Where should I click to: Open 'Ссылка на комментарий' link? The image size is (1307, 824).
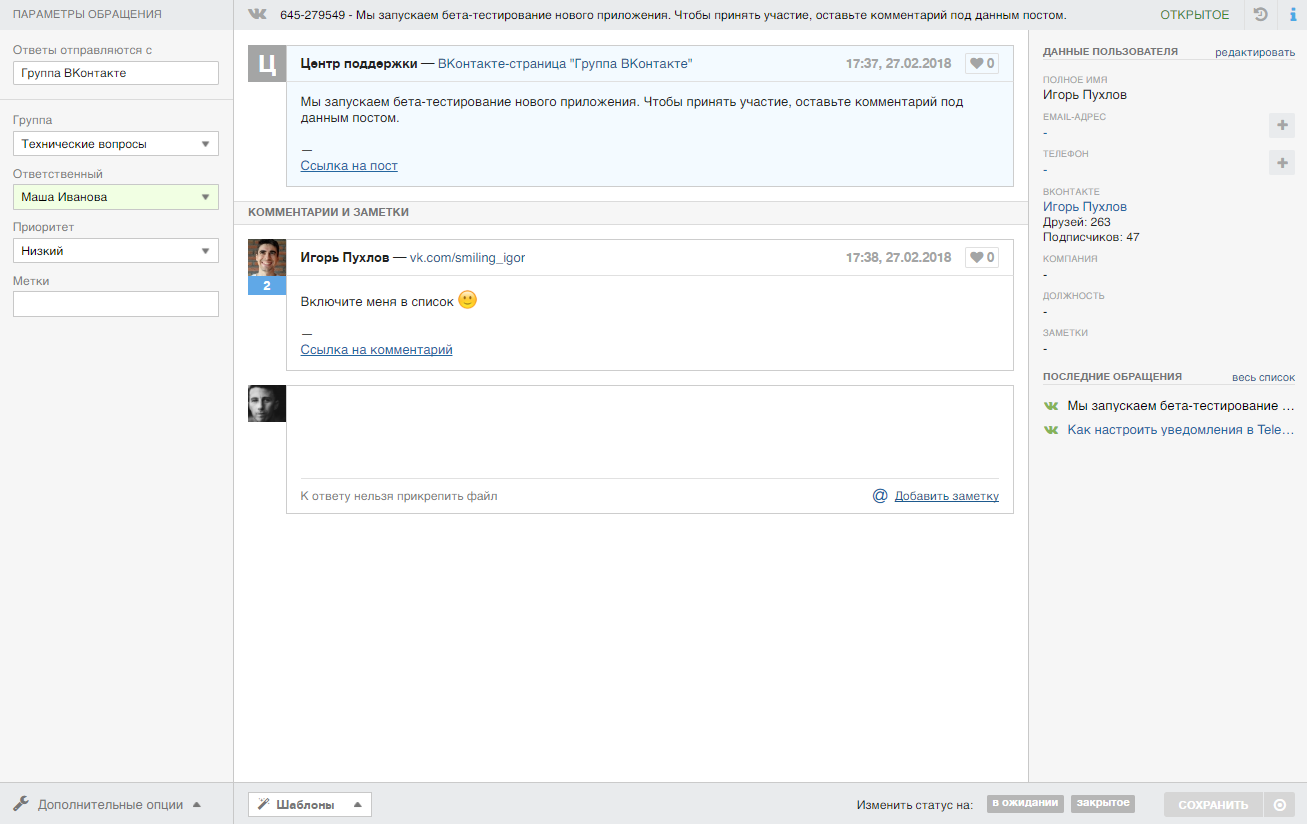[377, 350]
